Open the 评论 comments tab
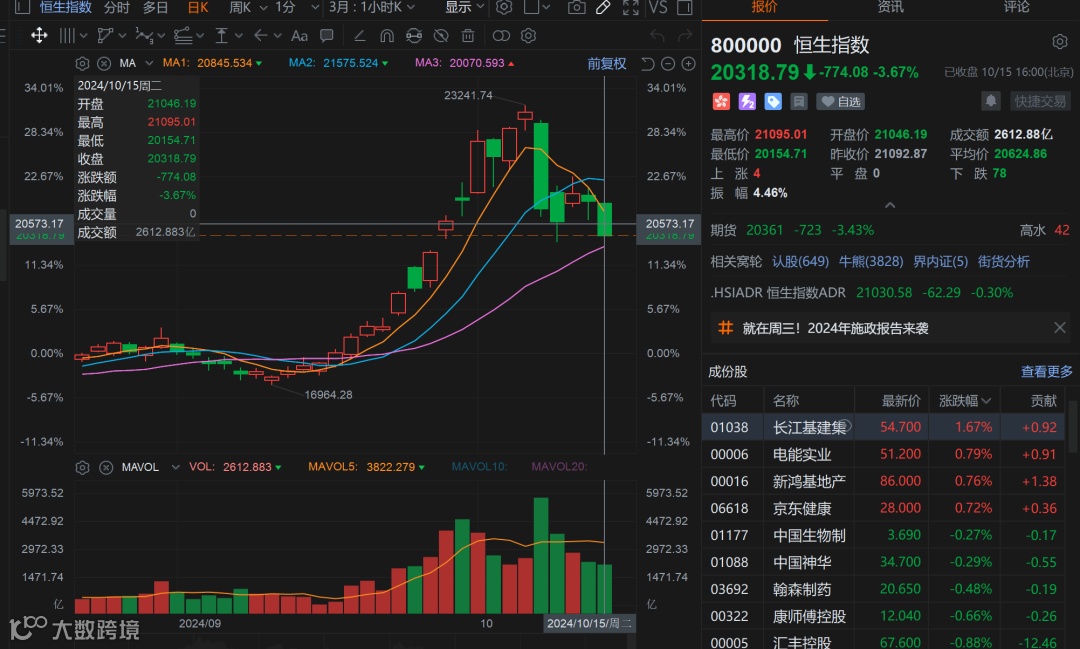Screen dimensions: 1080x649 [x=1017, y=7]
